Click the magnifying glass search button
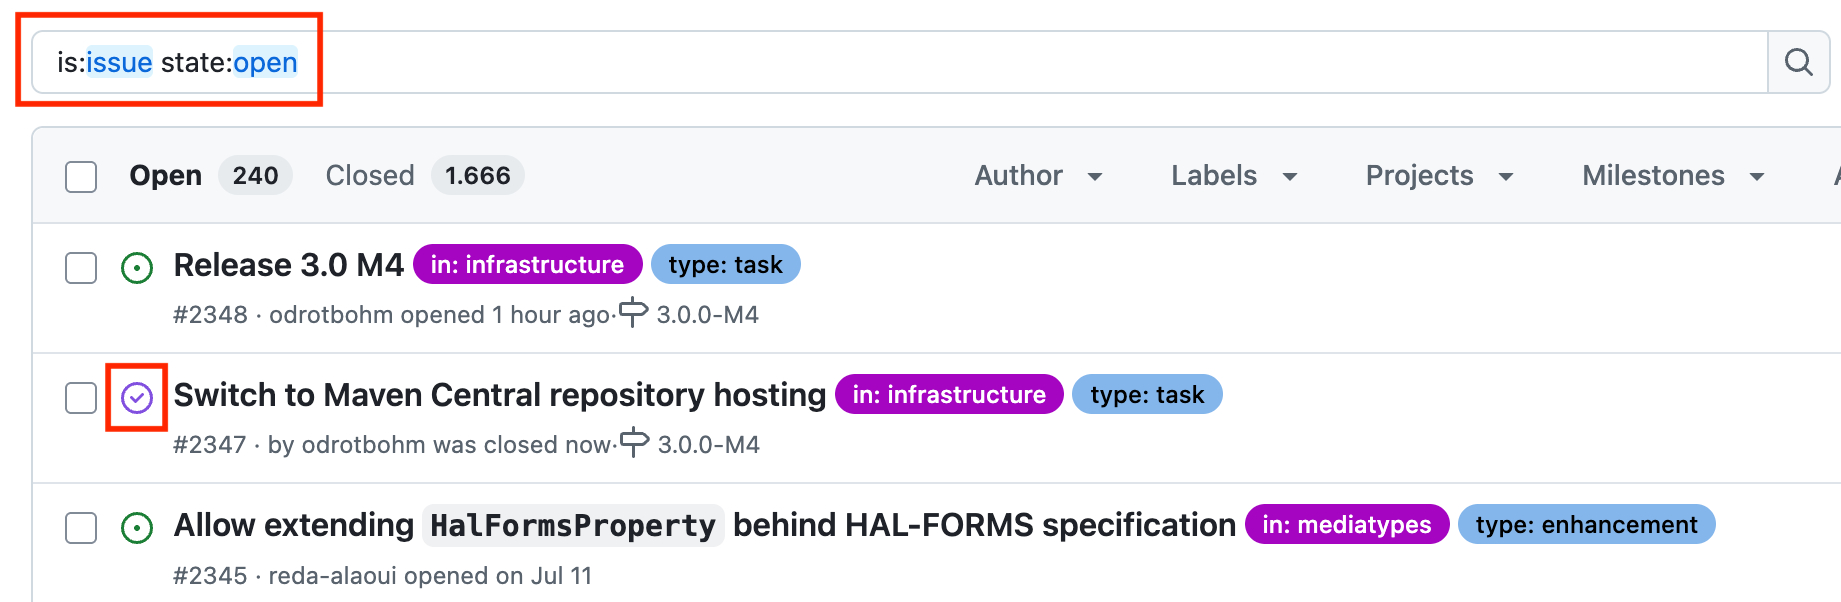Image resolution: width=1841 pixels, height=602 pixels. [x=1798, y=62]
